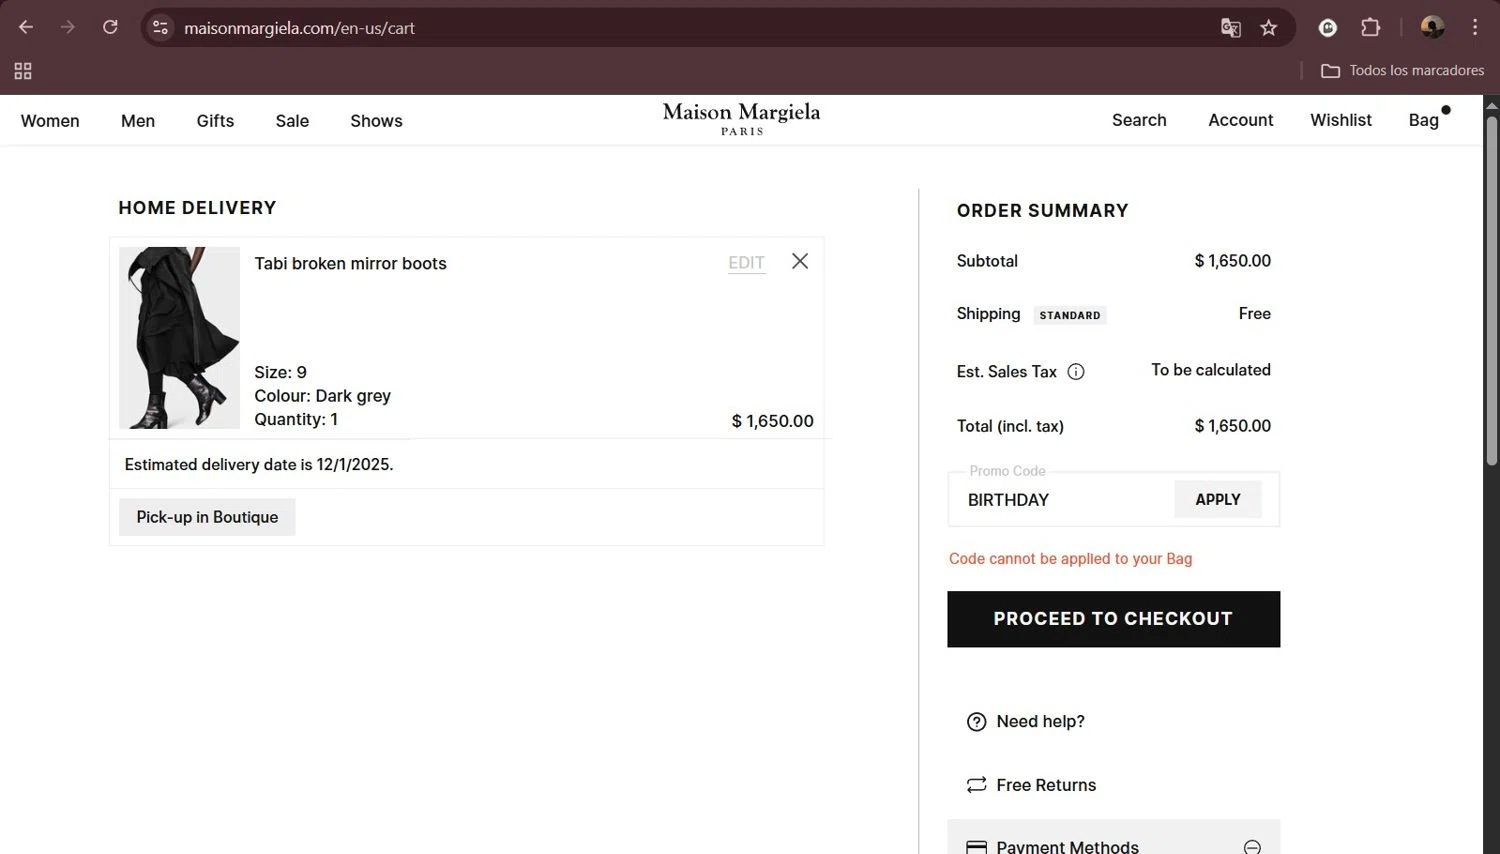Click the browser forward arrow
Image resolution: width=1500 pixels, height=854 pixels.
(x=68, y=27)
